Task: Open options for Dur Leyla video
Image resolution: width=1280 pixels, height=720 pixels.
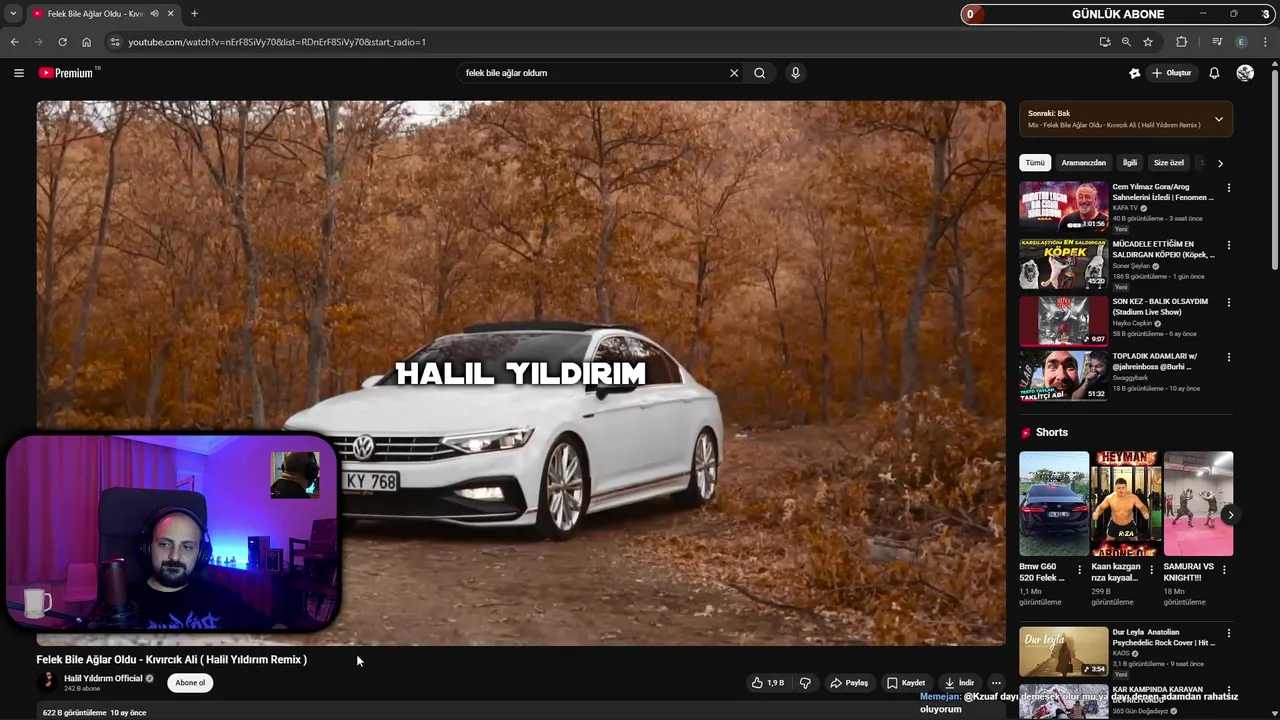Action: pos(1229,633)
